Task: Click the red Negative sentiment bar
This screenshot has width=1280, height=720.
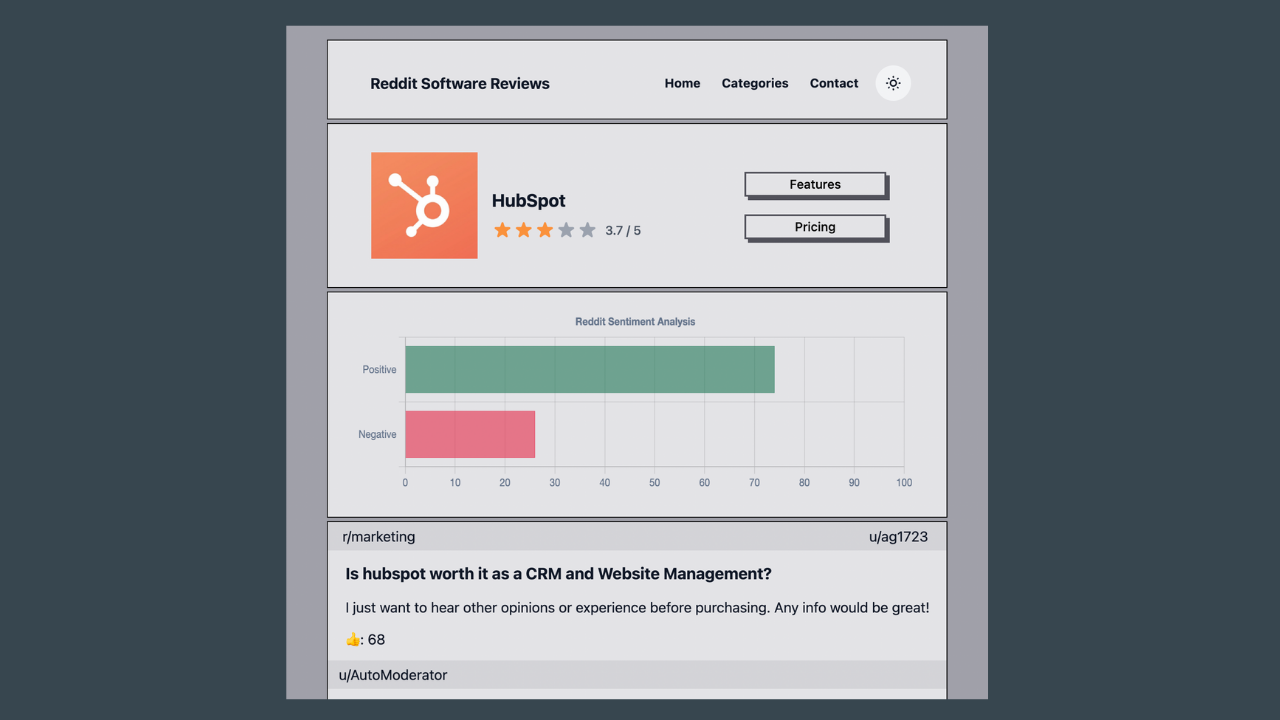Action: coord(470,434)
